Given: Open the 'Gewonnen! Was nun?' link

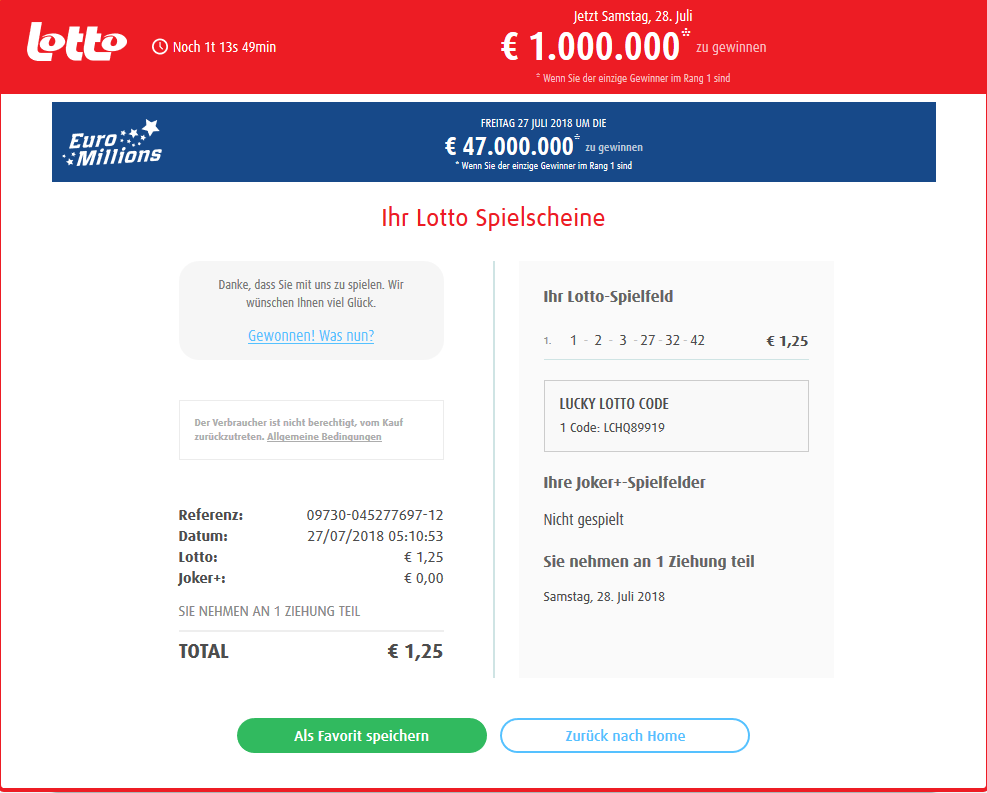Looking at the screenshot, I should click(x=311, y=335).
